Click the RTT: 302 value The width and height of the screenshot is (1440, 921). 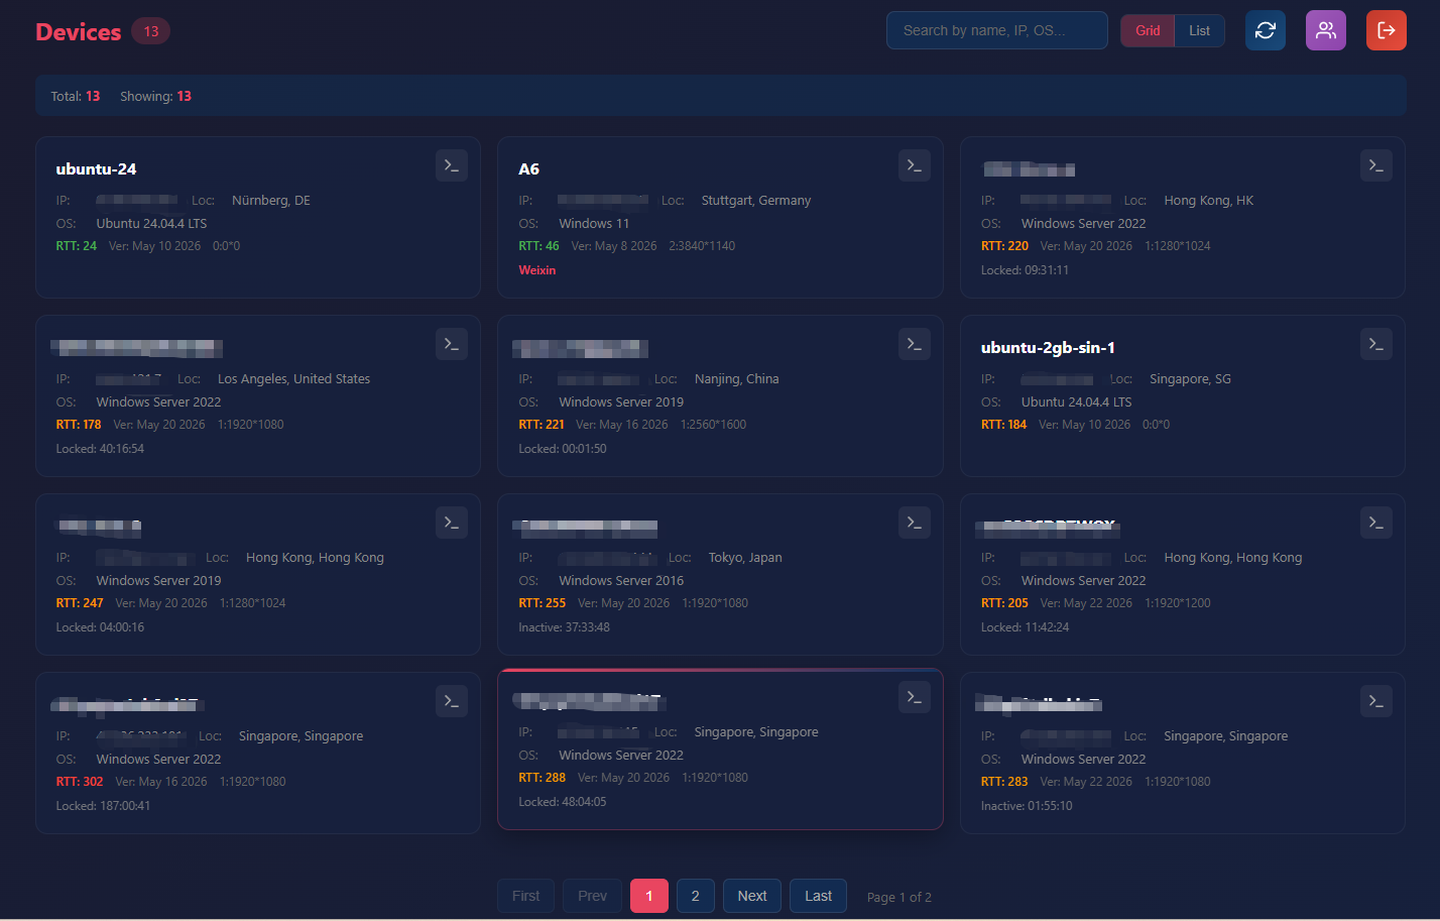point(80,782)
